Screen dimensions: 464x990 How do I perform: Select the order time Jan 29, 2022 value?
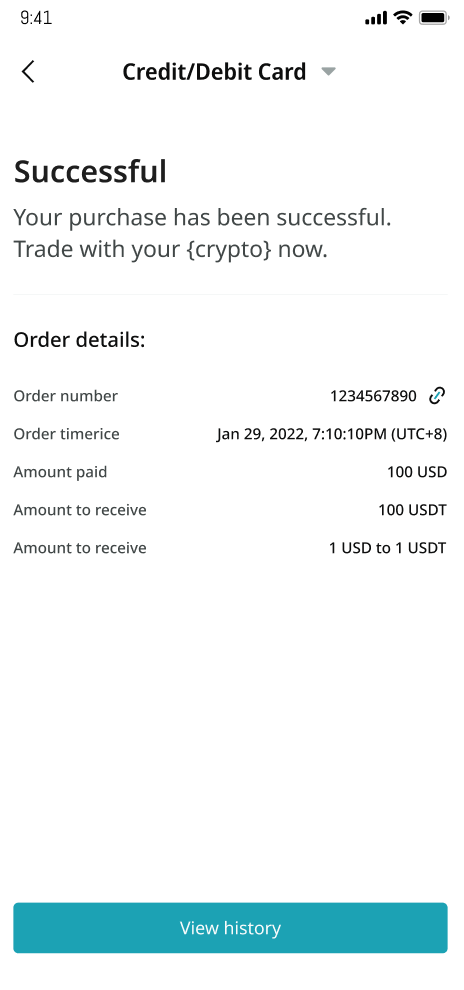coord(331,434)
